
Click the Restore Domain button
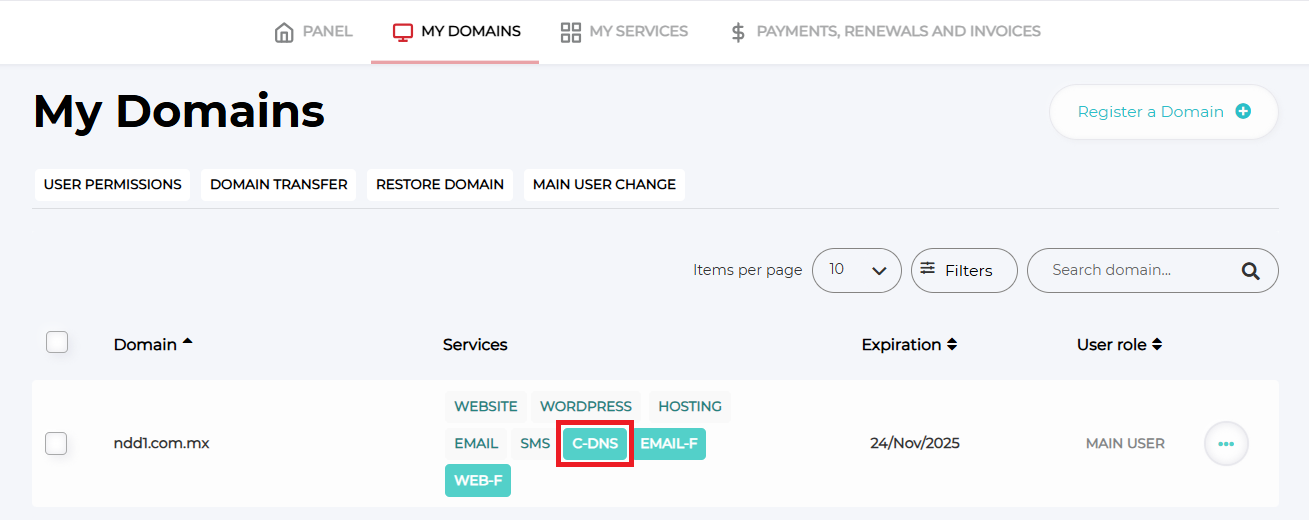pyautogui.click(x=440, y=184)
